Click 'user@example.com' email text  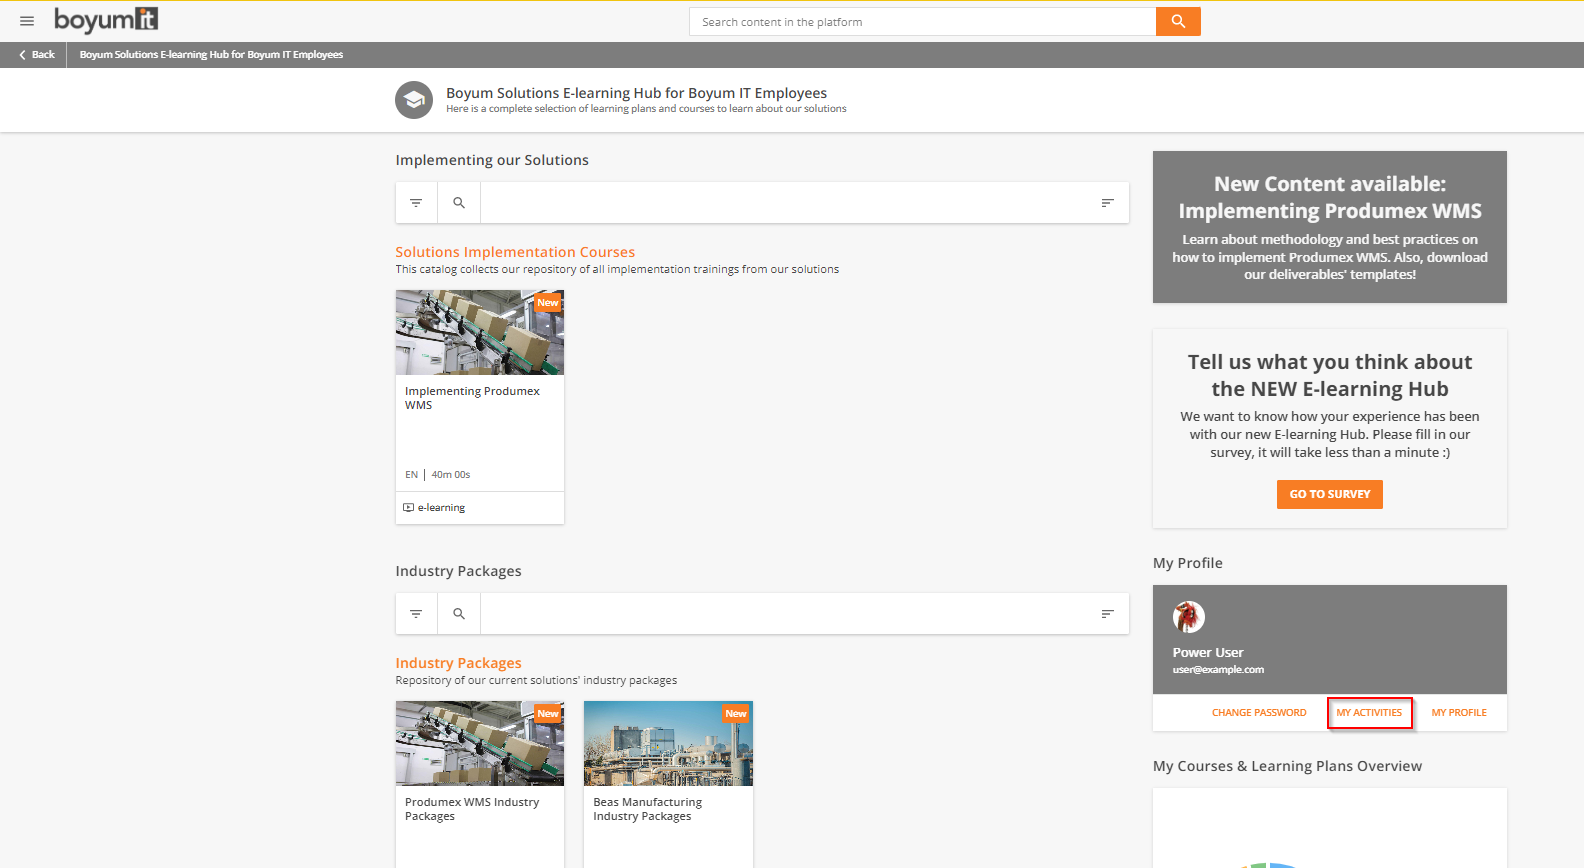1218,670
